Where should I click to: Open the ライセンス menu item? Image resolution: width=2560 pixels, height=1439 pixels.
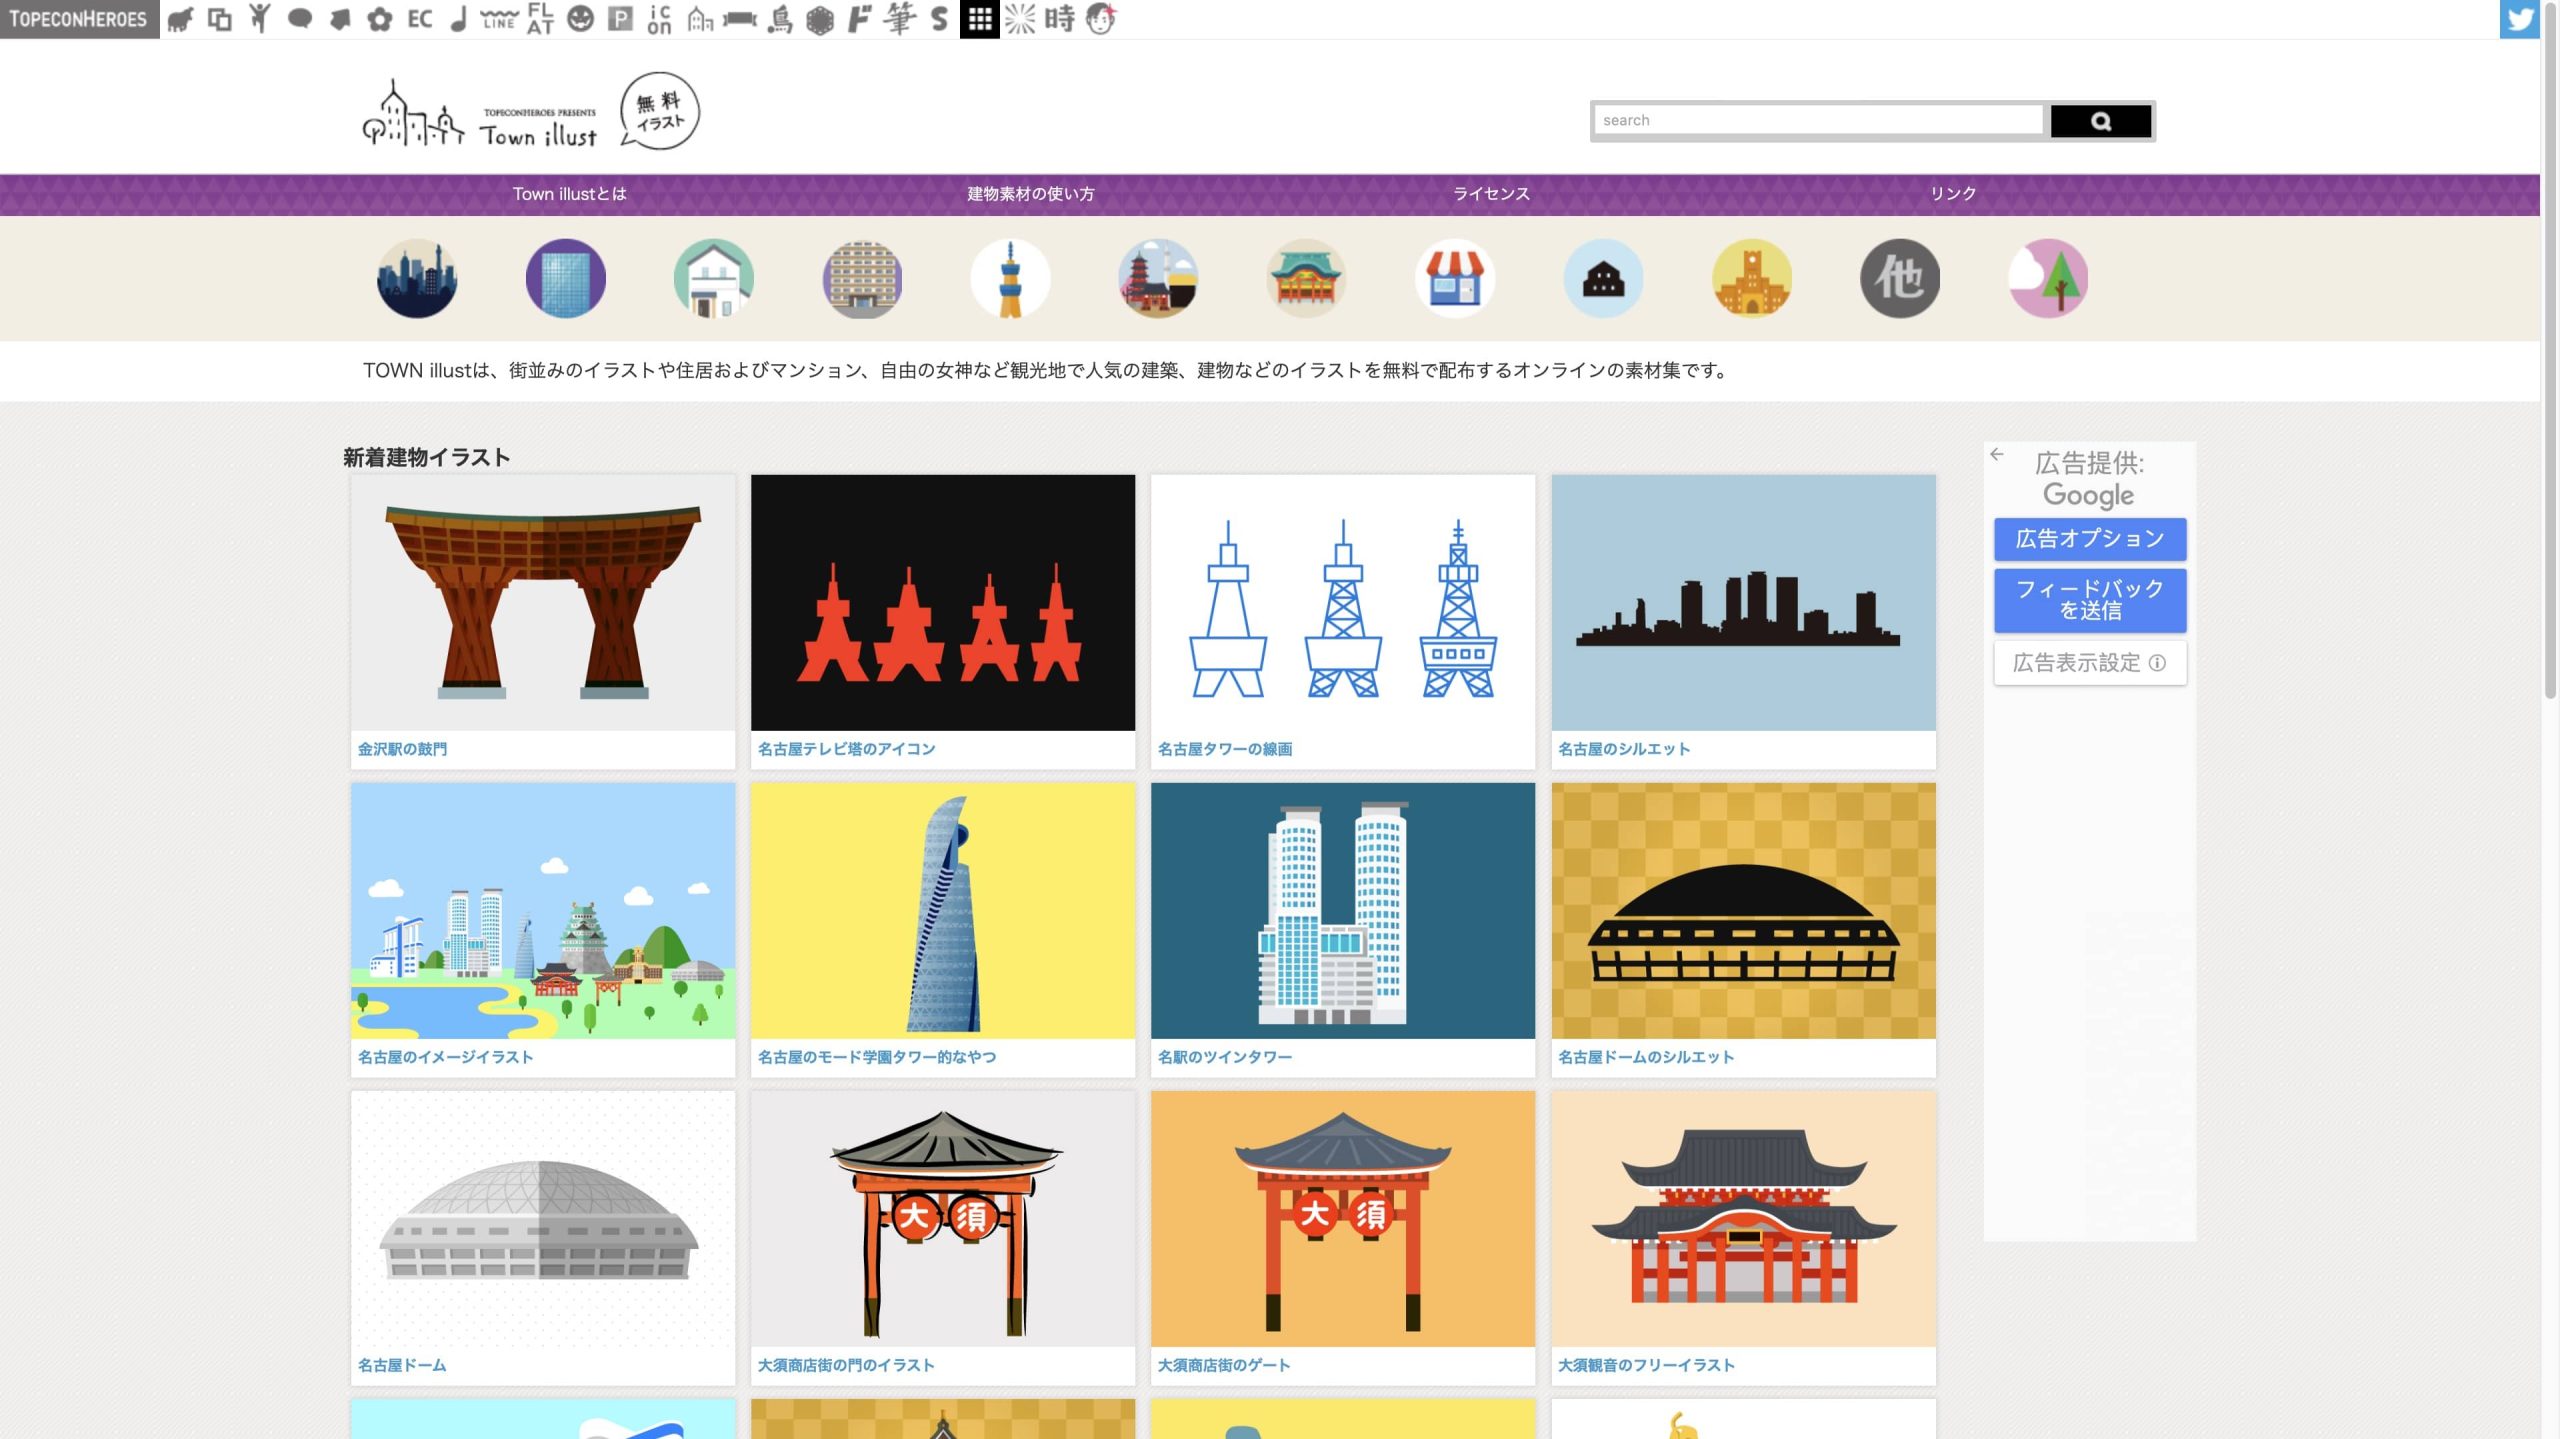coord(1491,194)
